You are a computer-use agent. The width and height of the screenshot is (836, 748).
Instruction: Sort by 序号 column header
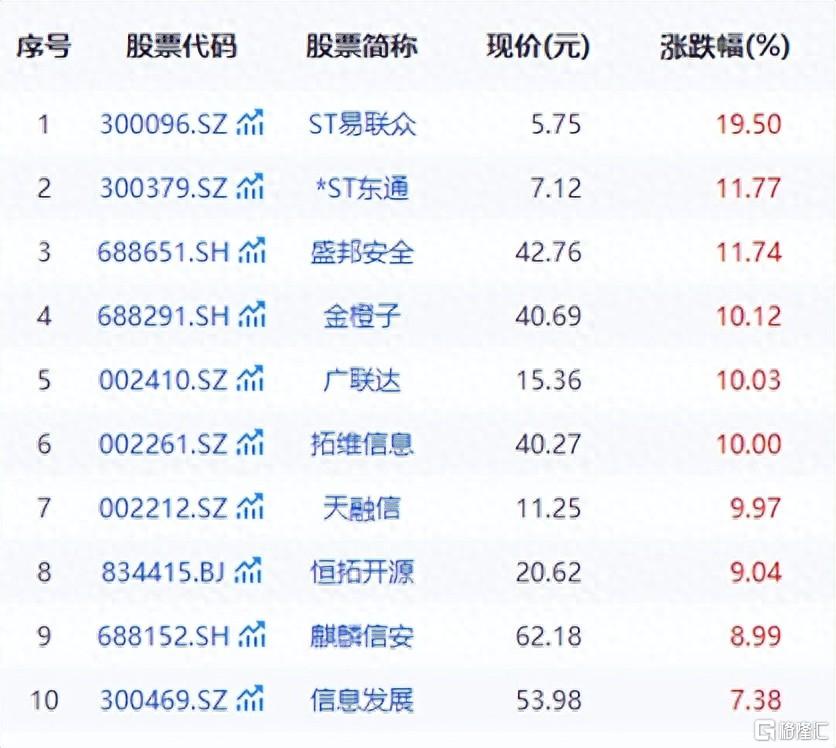pos(43,46)
